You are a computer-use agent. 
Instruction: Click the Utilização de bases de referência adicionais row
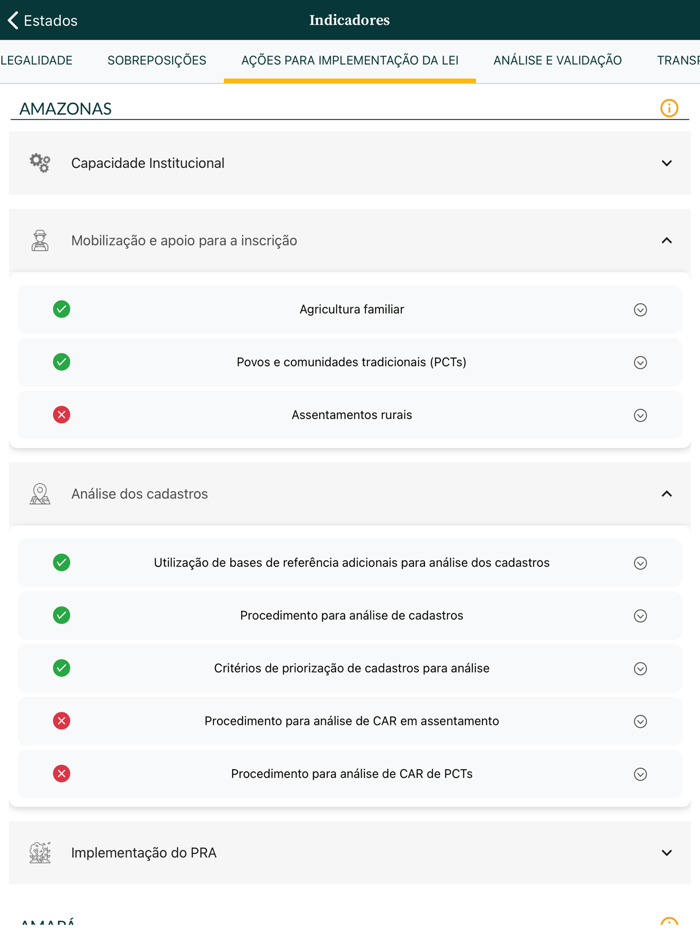coord(350,562)
